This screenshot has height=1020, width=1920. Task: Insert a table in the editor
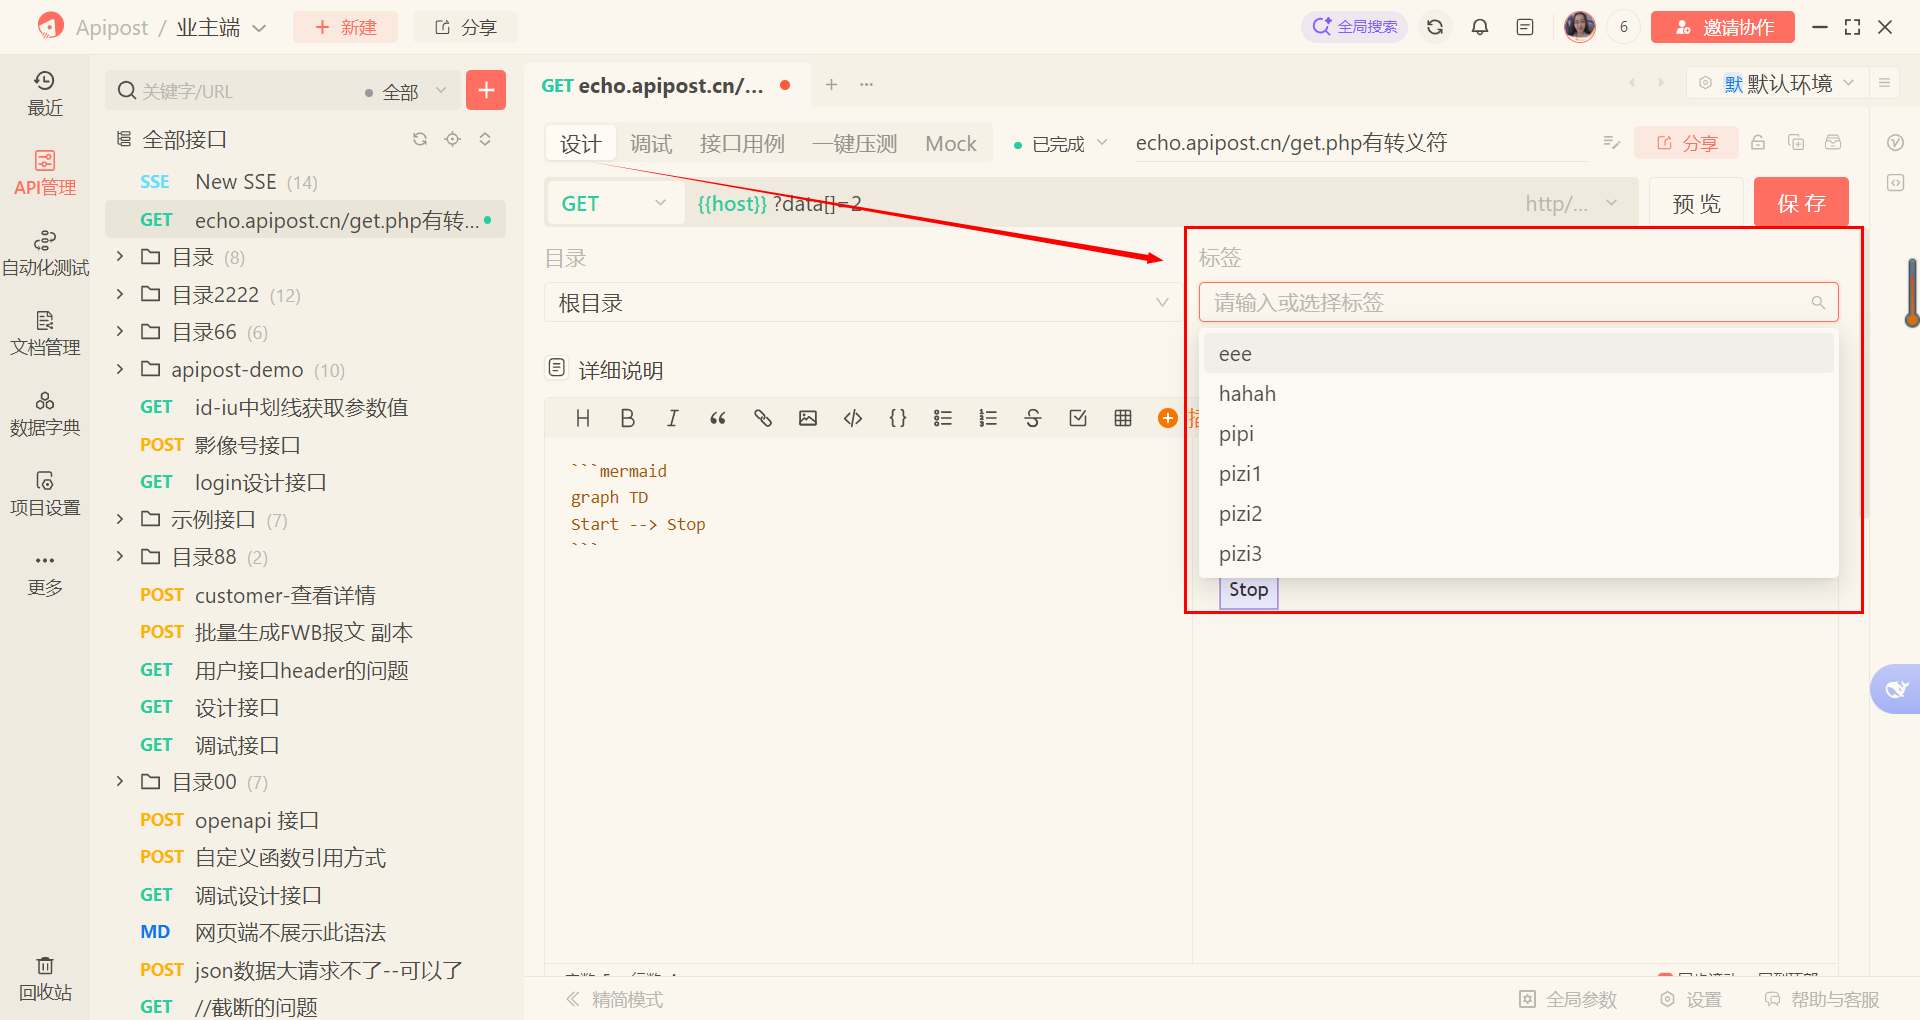pyautogui.click(x=1123, y=418)
